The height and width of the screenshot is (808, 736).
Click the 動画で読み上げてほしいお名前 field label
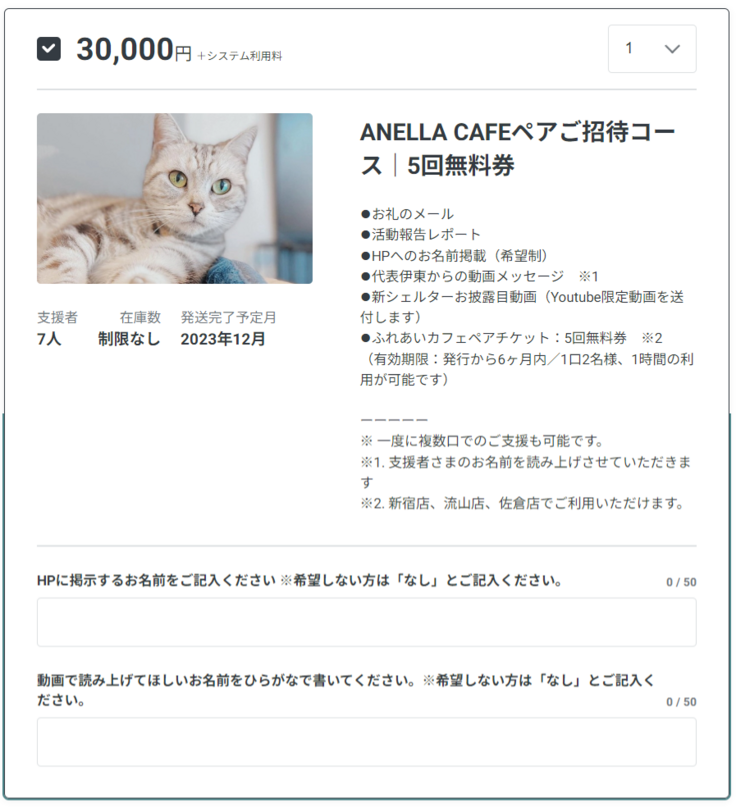[x=345, y=690]
